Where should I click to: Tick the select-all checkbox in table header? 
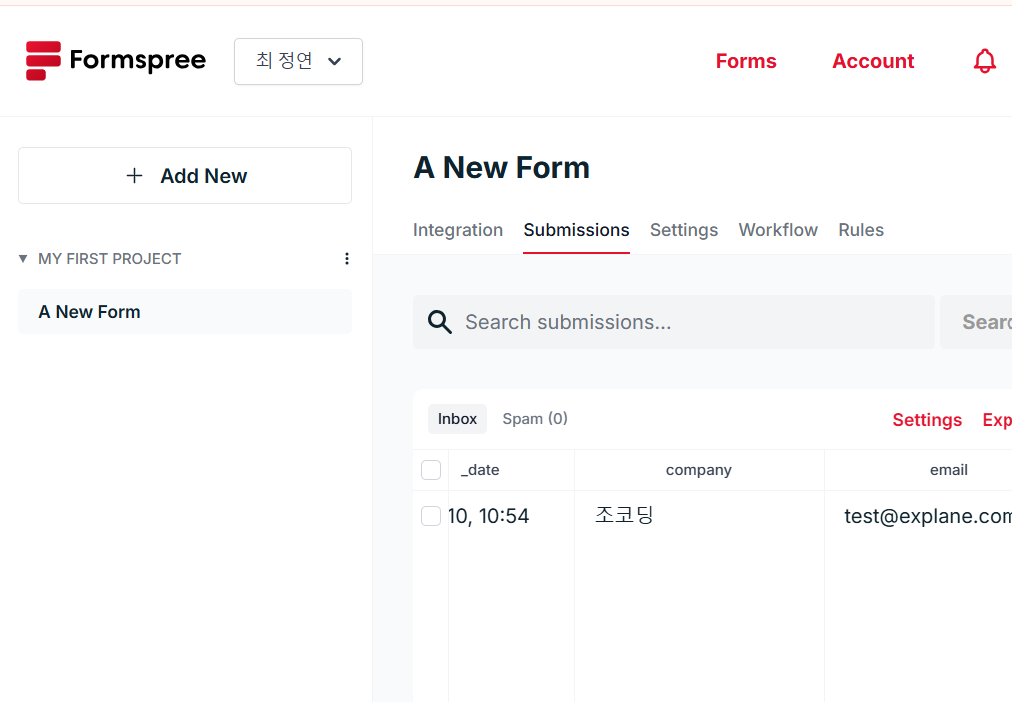coord(431,470)
